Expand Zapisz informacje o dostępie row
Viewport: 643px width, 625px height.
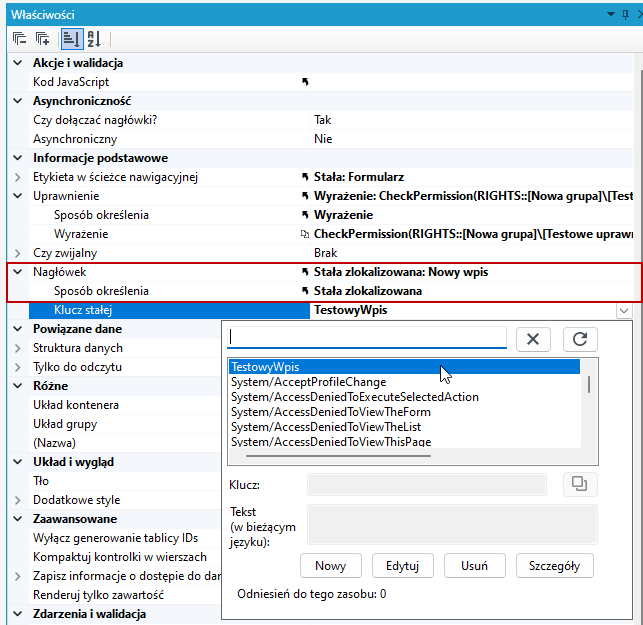coord(18,576)
